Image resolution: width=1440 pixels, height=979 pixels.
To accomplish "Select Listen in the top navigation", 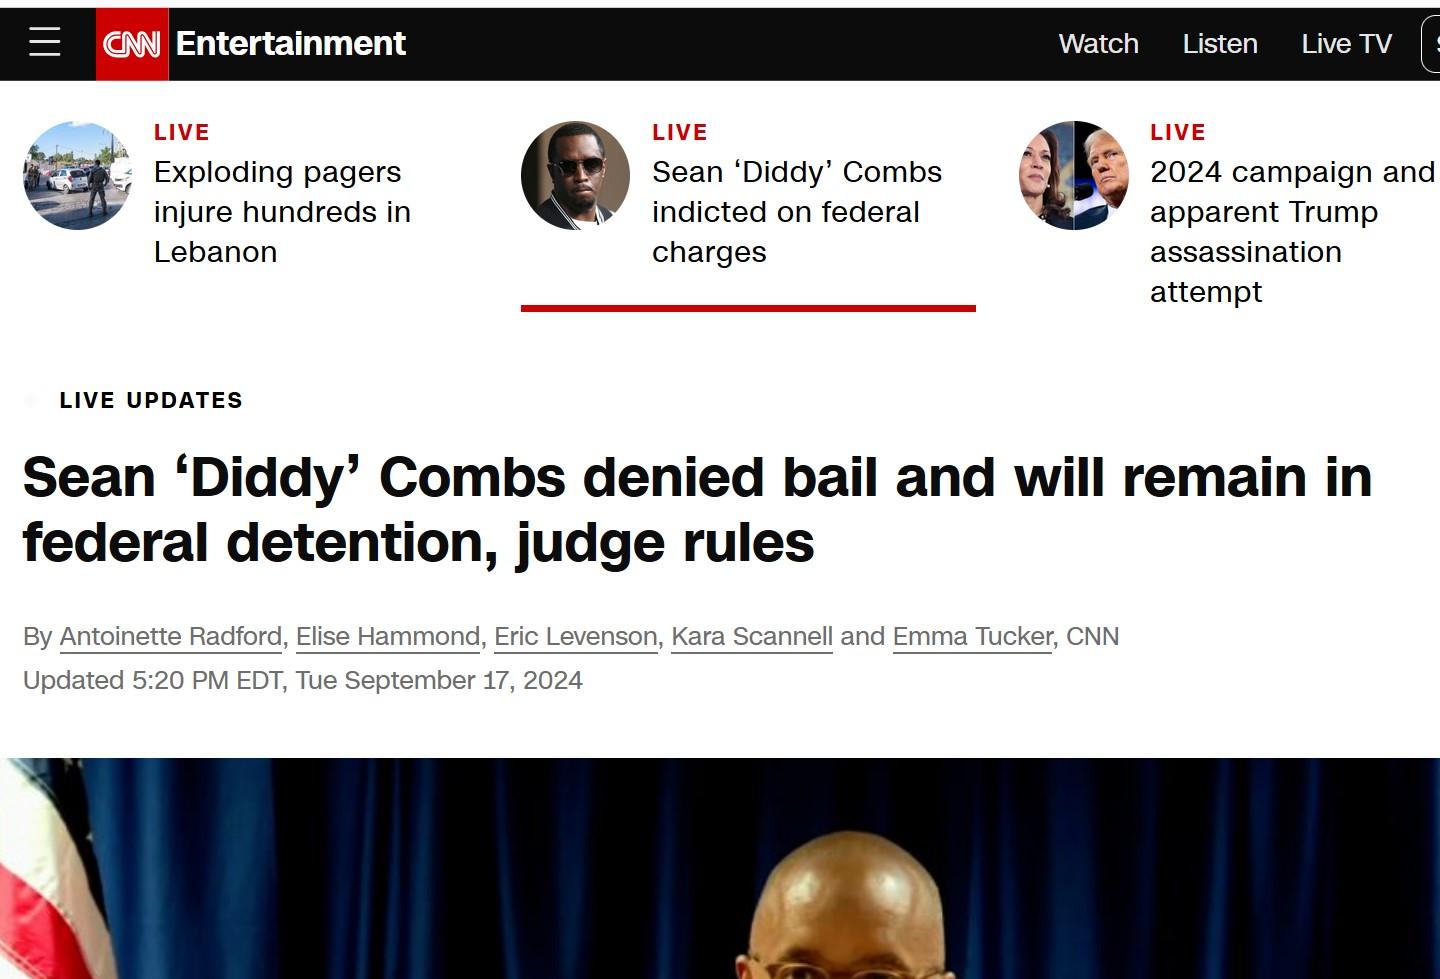I will pos(1220,44).
